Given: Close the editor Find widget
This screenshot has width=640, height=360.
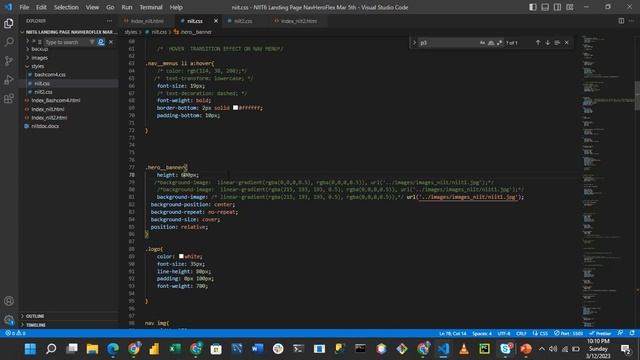Looking at the screenshot, I should 567,42.
